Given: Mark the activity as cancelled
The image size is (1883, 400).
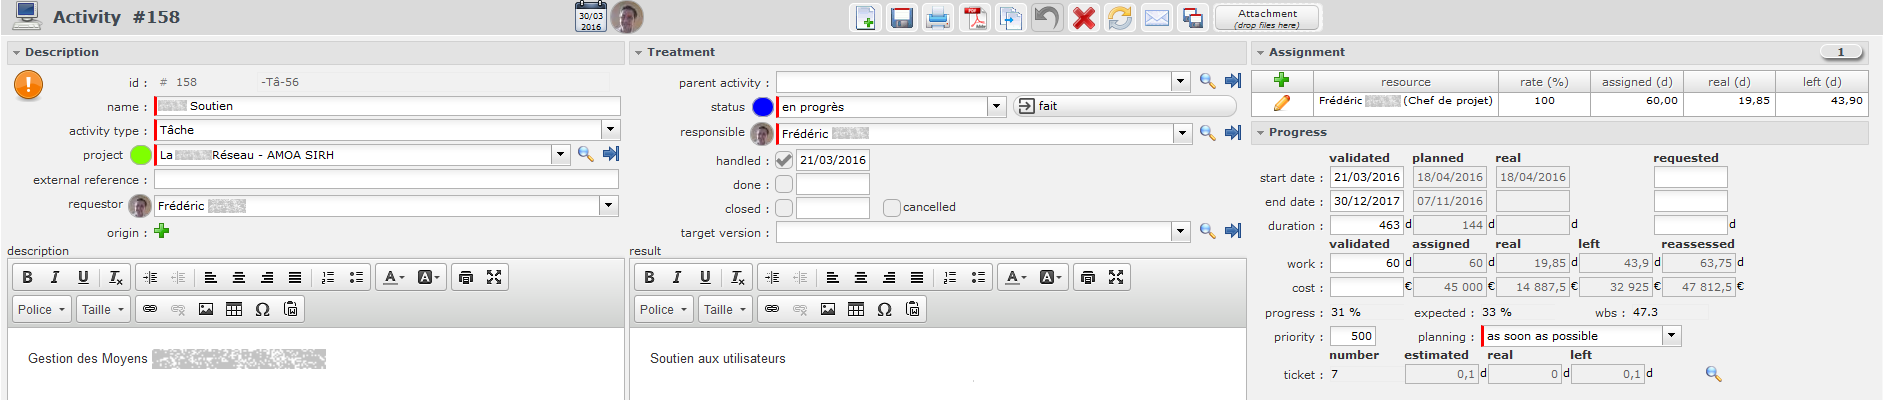Looking at the screenshot, I should pyautogui.click(x=892, y=208).
